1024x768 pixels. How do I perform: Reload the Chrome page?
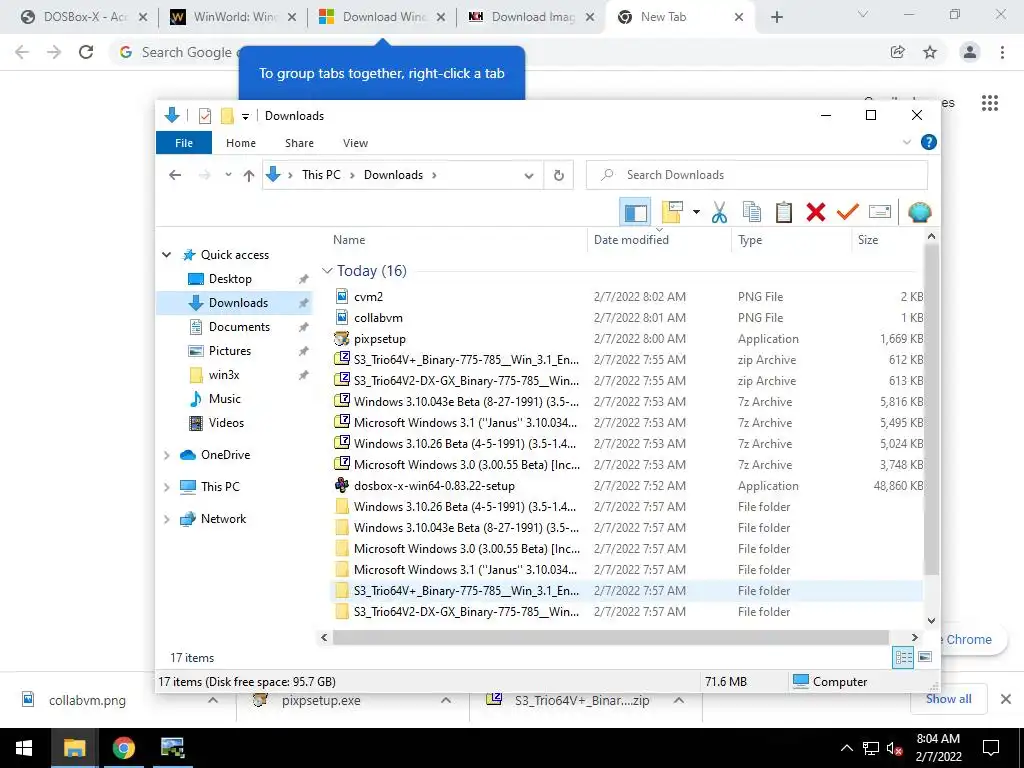coord(86,52)
